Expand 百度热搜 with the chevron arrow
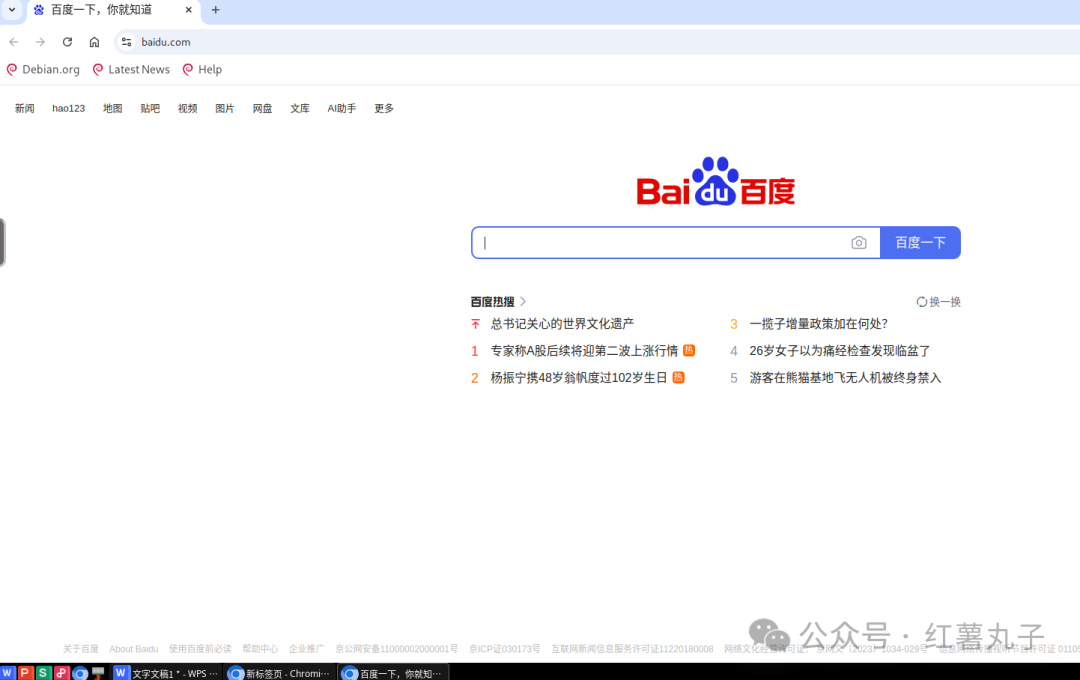 click(x=523, y=302)
